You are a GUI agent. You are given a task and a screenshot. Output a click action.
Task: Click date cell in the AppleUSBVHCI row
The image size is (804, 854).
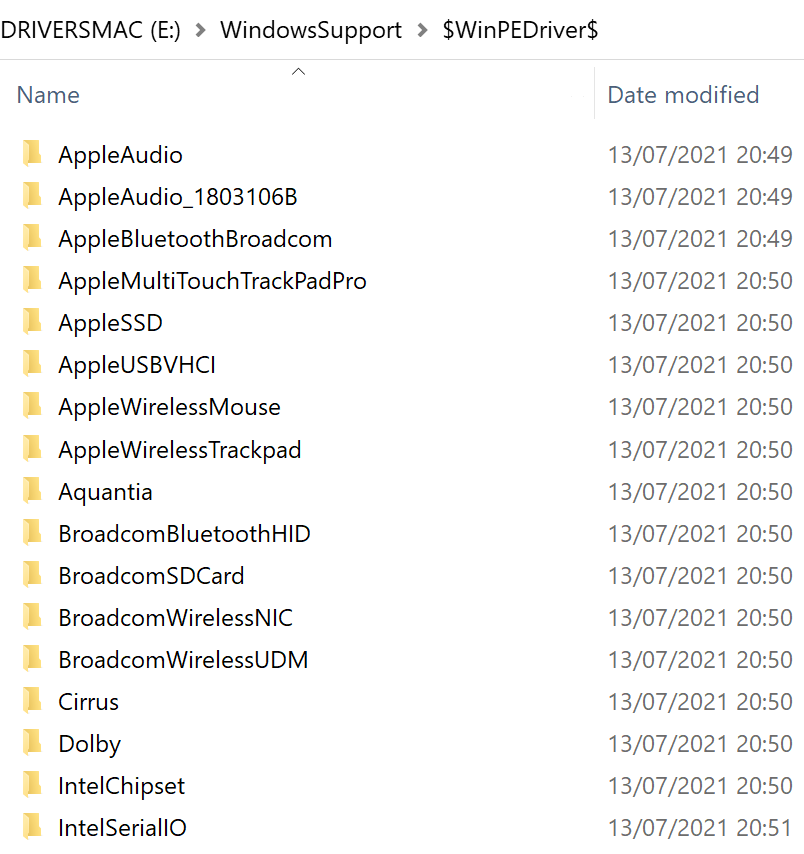click(x=700, y=365)
